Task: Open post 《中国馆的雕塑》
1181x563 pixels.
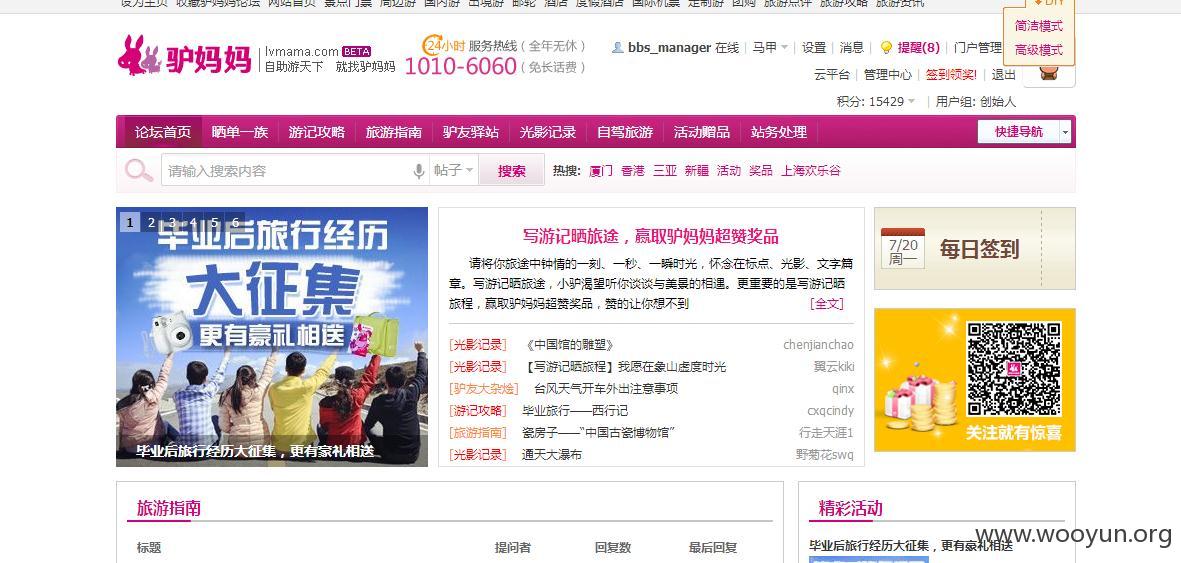Action: 571,345
